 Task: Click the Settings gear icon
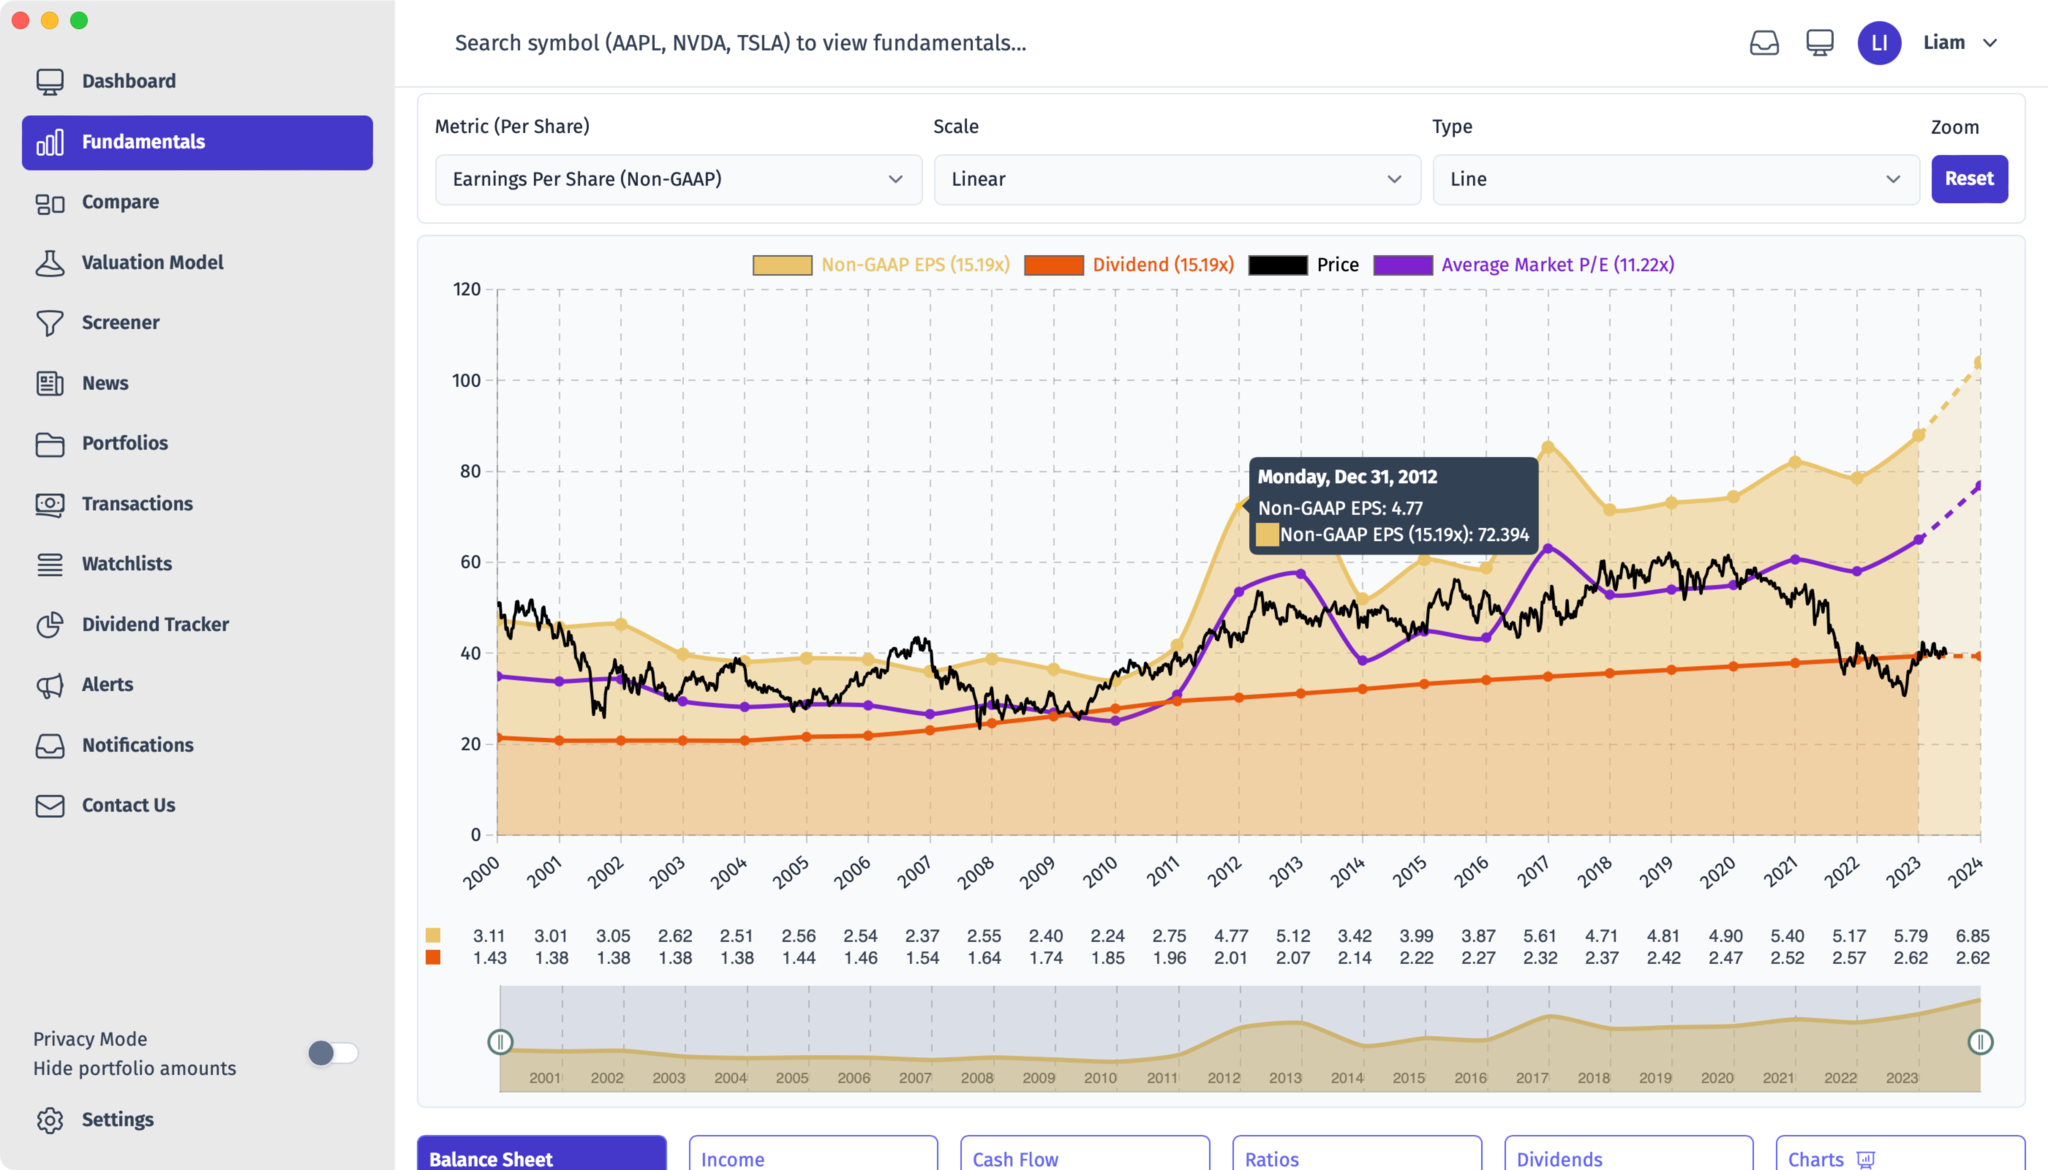pos(50,1120)
